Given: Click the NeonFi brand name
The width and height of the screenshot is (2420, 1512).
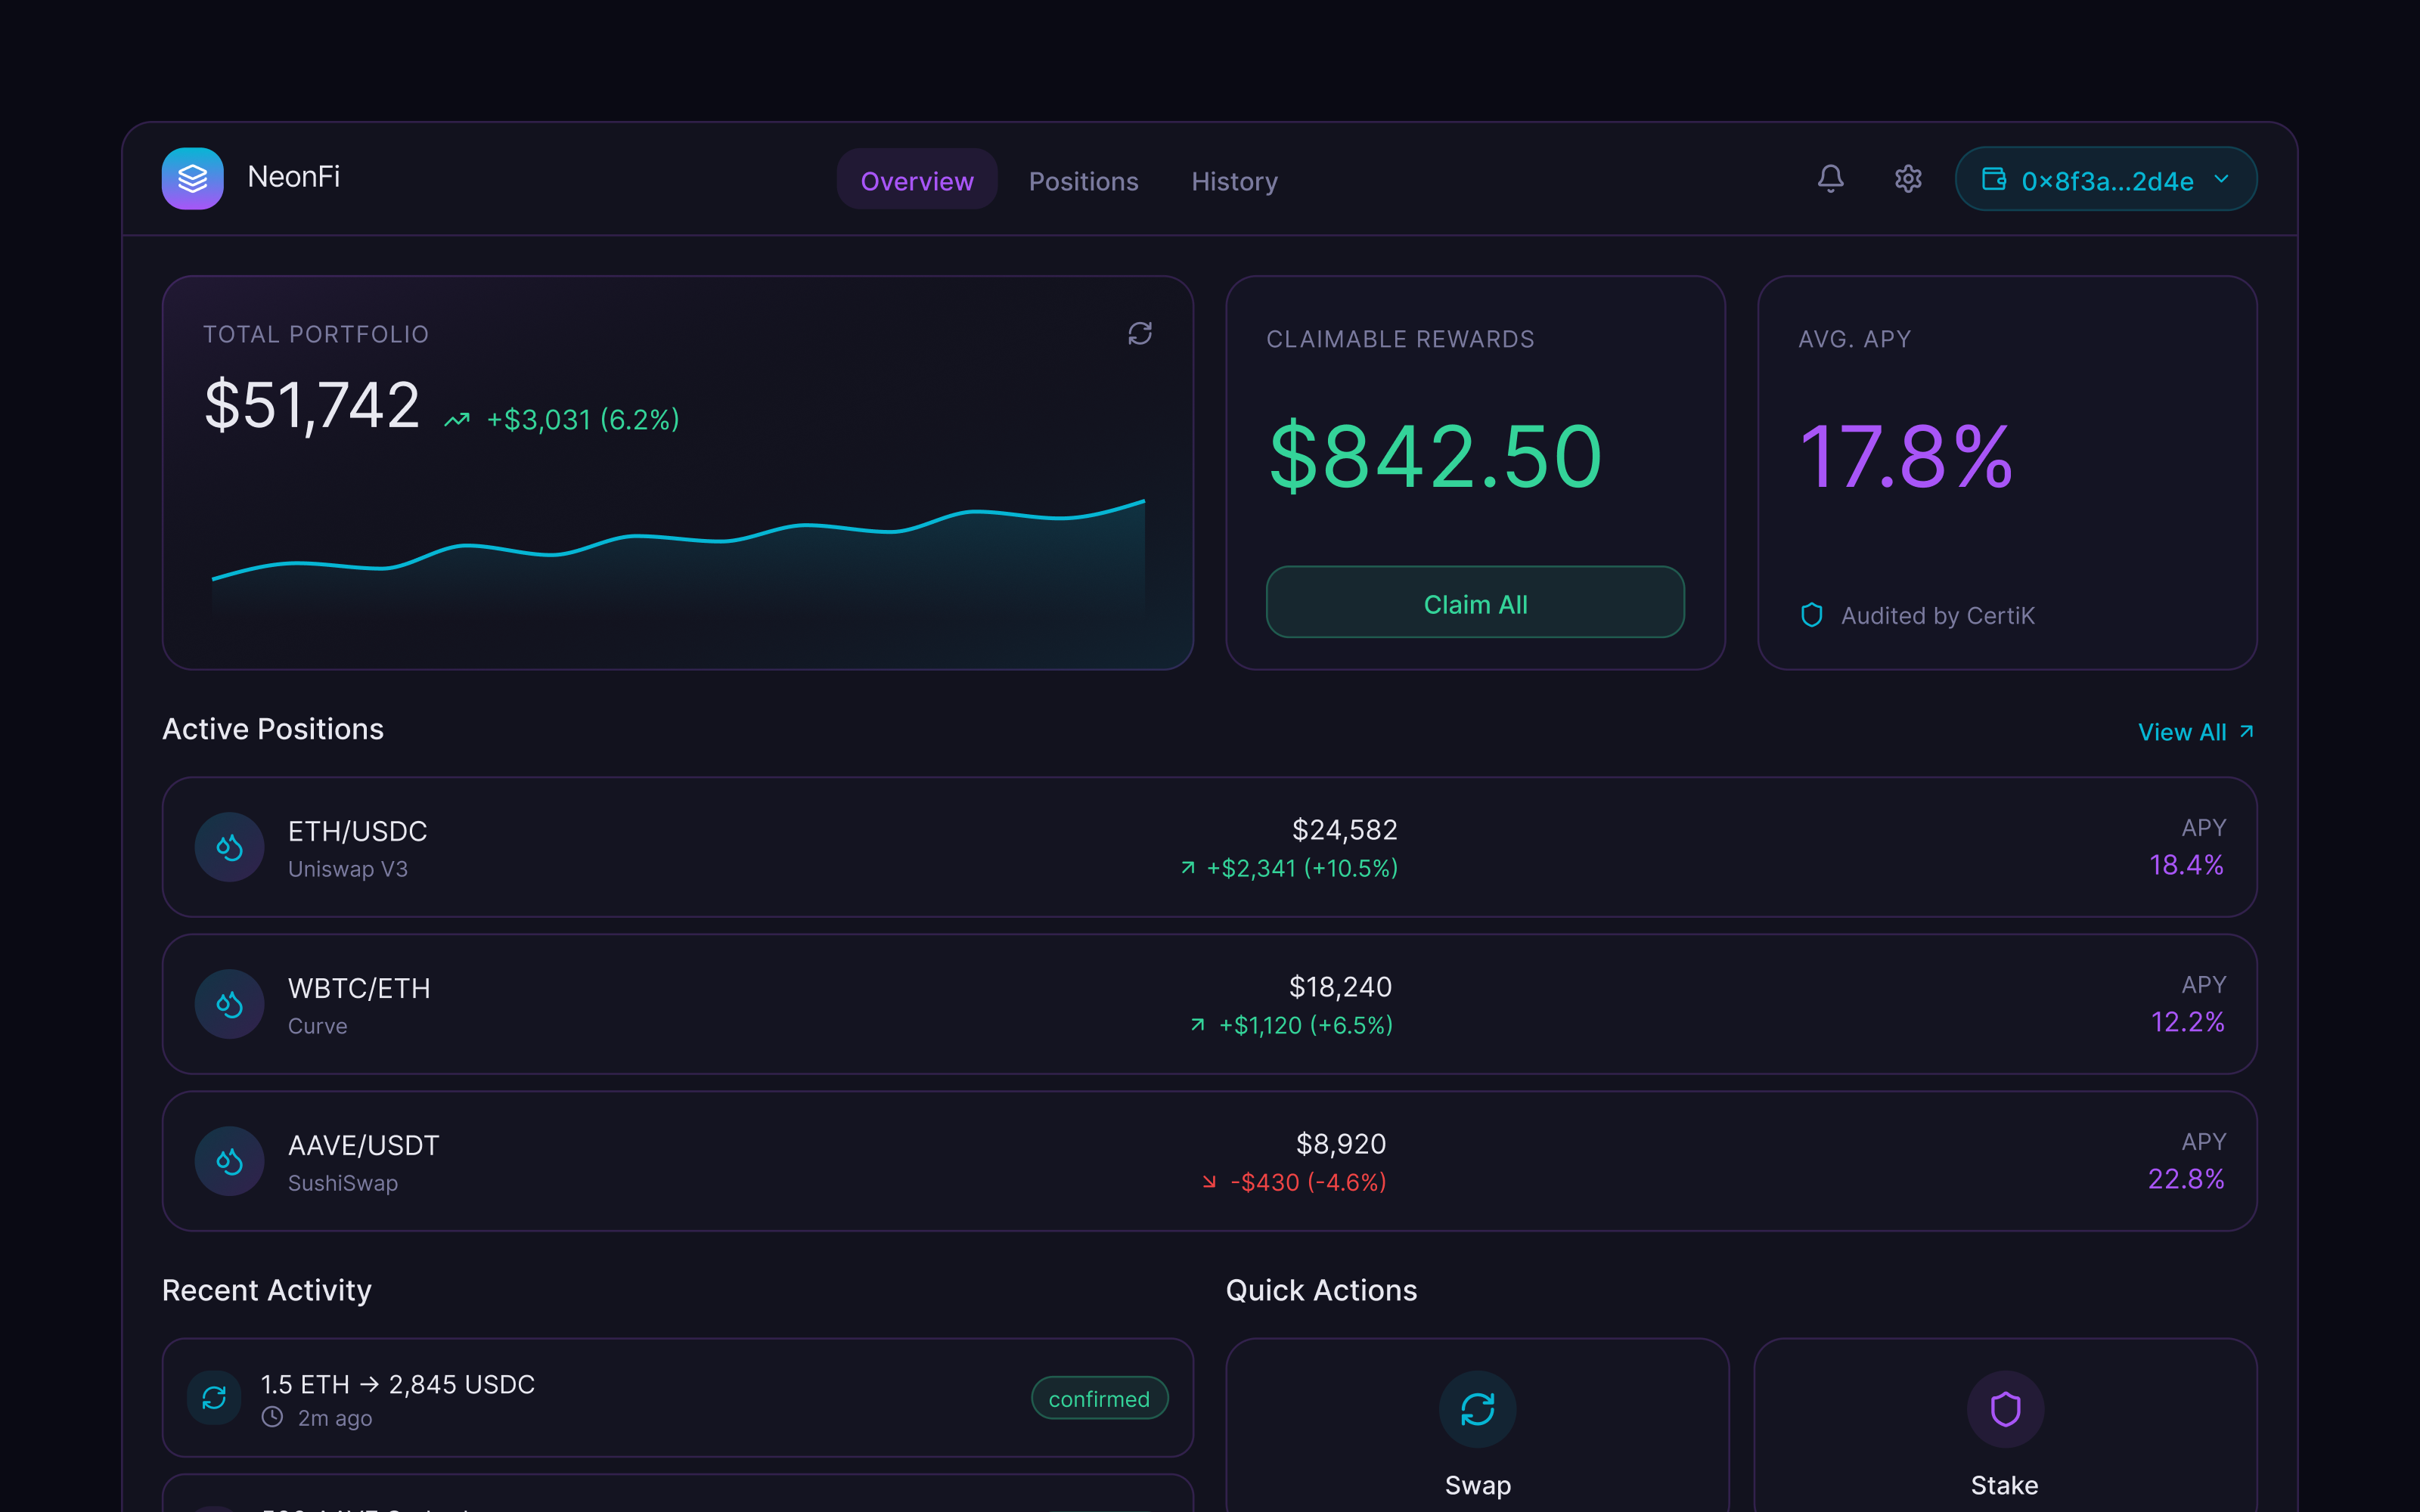Looking at the screenshot, I should tap(293, 177).
